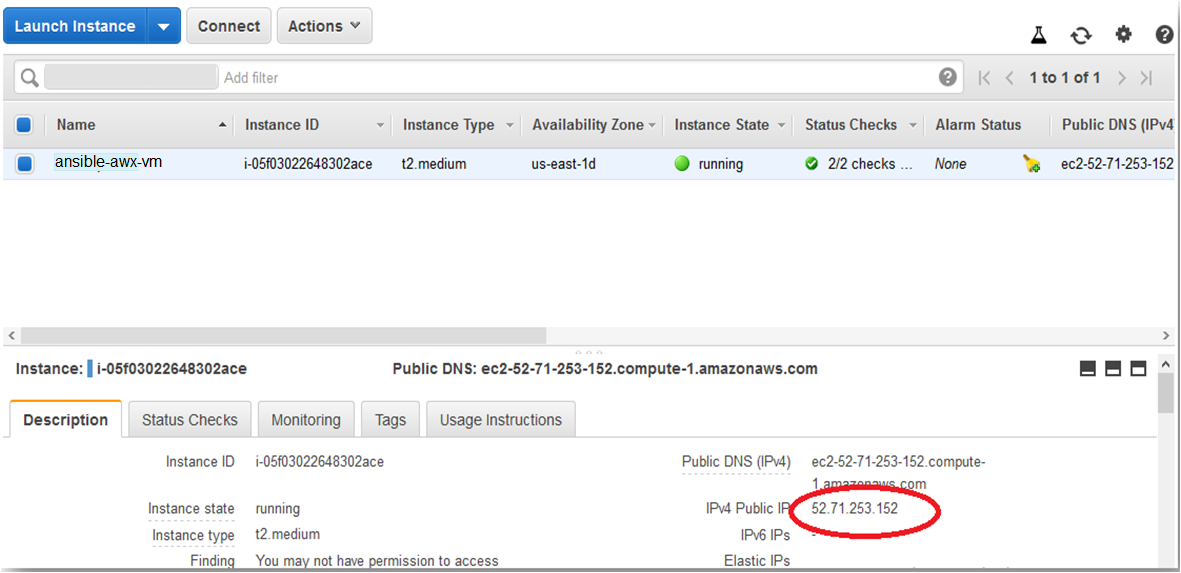
Task: Minimize the details pane layout icon
Action: (x=1088, y=368)
